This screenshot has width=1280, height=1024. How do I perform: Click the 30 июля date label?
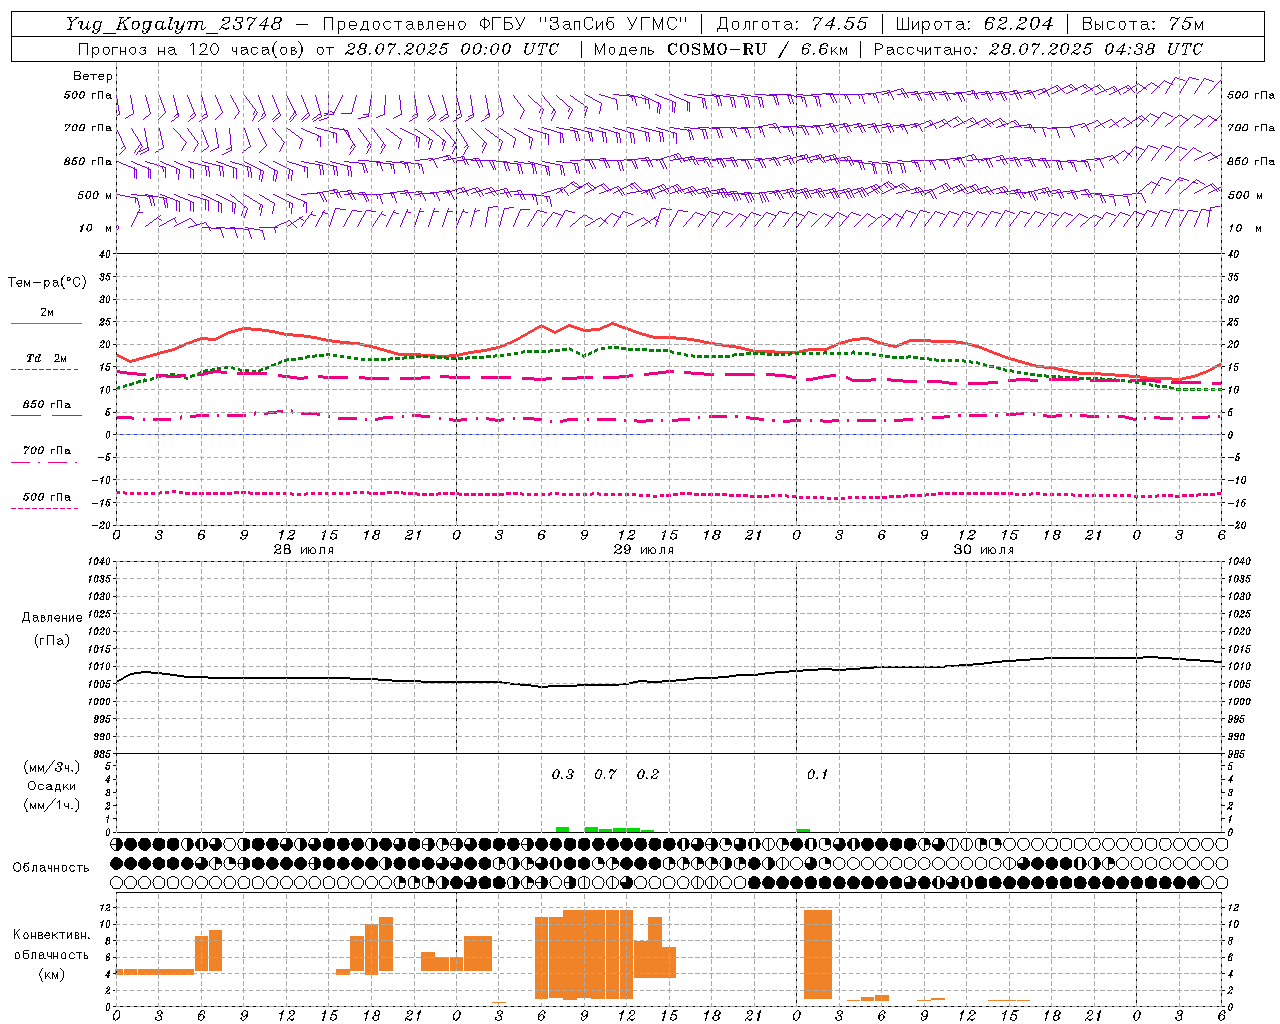pyautogui.click(x=985, y=550)
